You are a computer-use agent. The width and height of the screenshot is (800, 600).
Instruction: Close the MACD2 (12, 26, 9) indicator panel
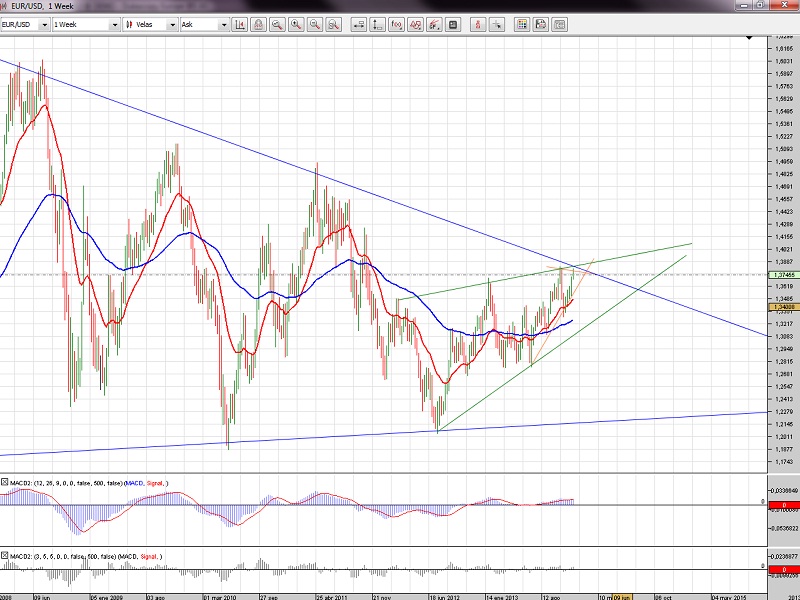(5, 483)
